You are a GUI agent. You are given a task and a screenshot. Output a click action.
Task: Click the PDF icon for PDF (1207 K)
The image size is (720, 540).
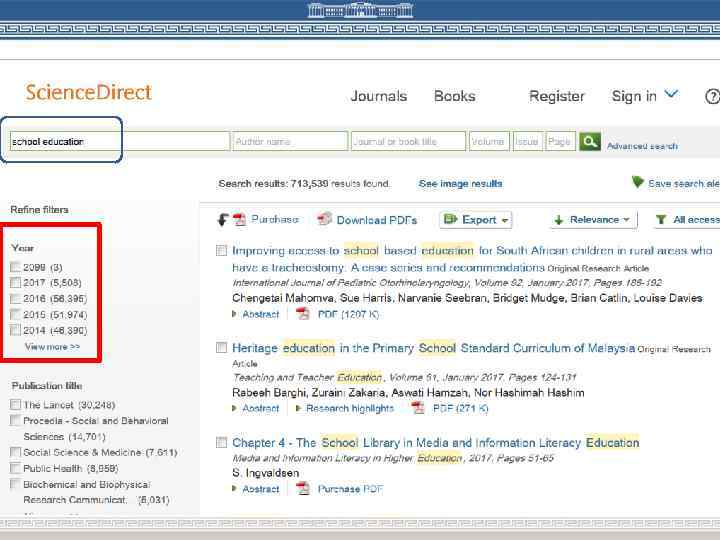(x=303, y=314)
